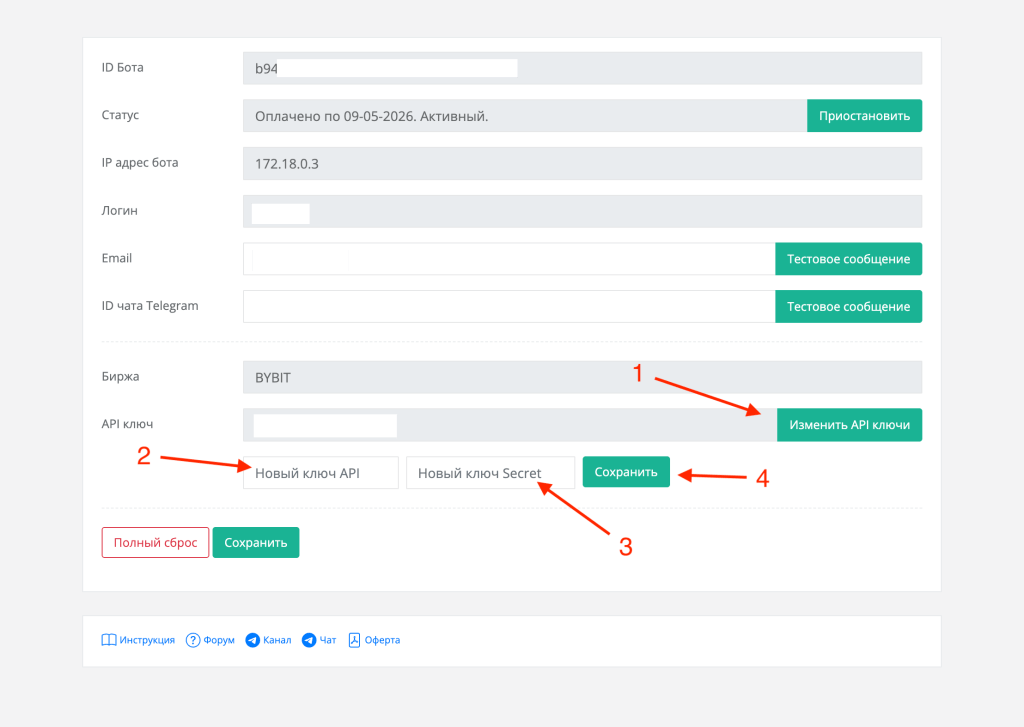Click Сохранить beside Полный сброс
This screenshot has height=727, width=1024.
(x=256, y=543)
